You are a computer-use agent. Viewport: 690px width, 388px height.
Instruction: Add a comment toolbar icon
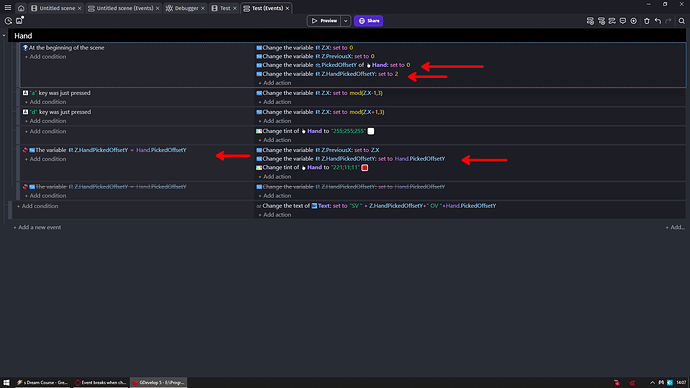tap(623, 21)
